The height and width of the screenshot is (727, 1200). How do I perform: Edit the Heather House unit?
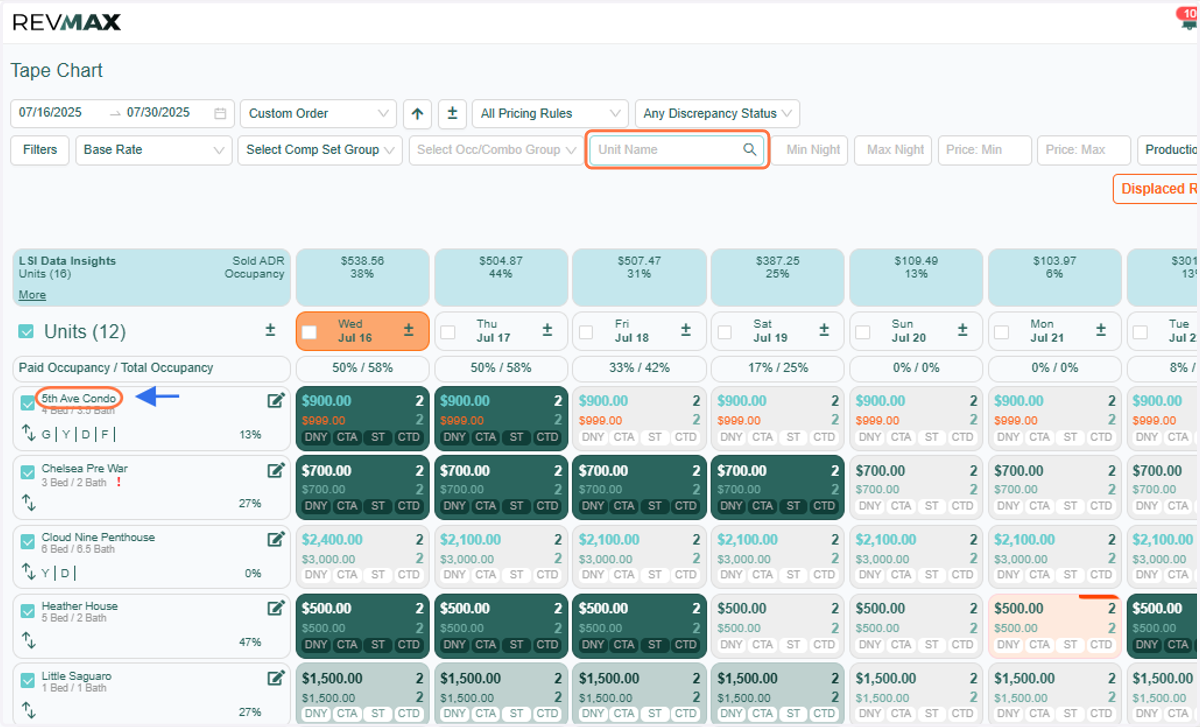point(276,608)
